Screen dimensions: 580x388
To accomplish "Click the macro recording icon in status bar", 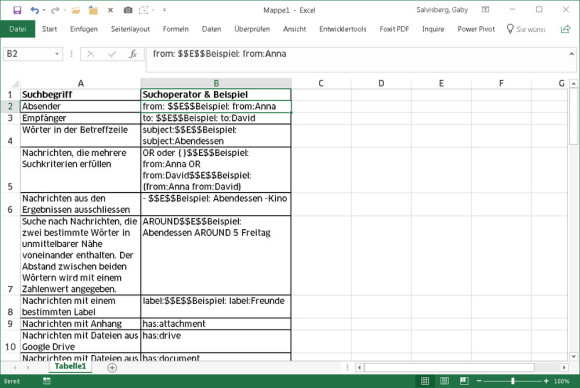I will [x=47, y=381].
